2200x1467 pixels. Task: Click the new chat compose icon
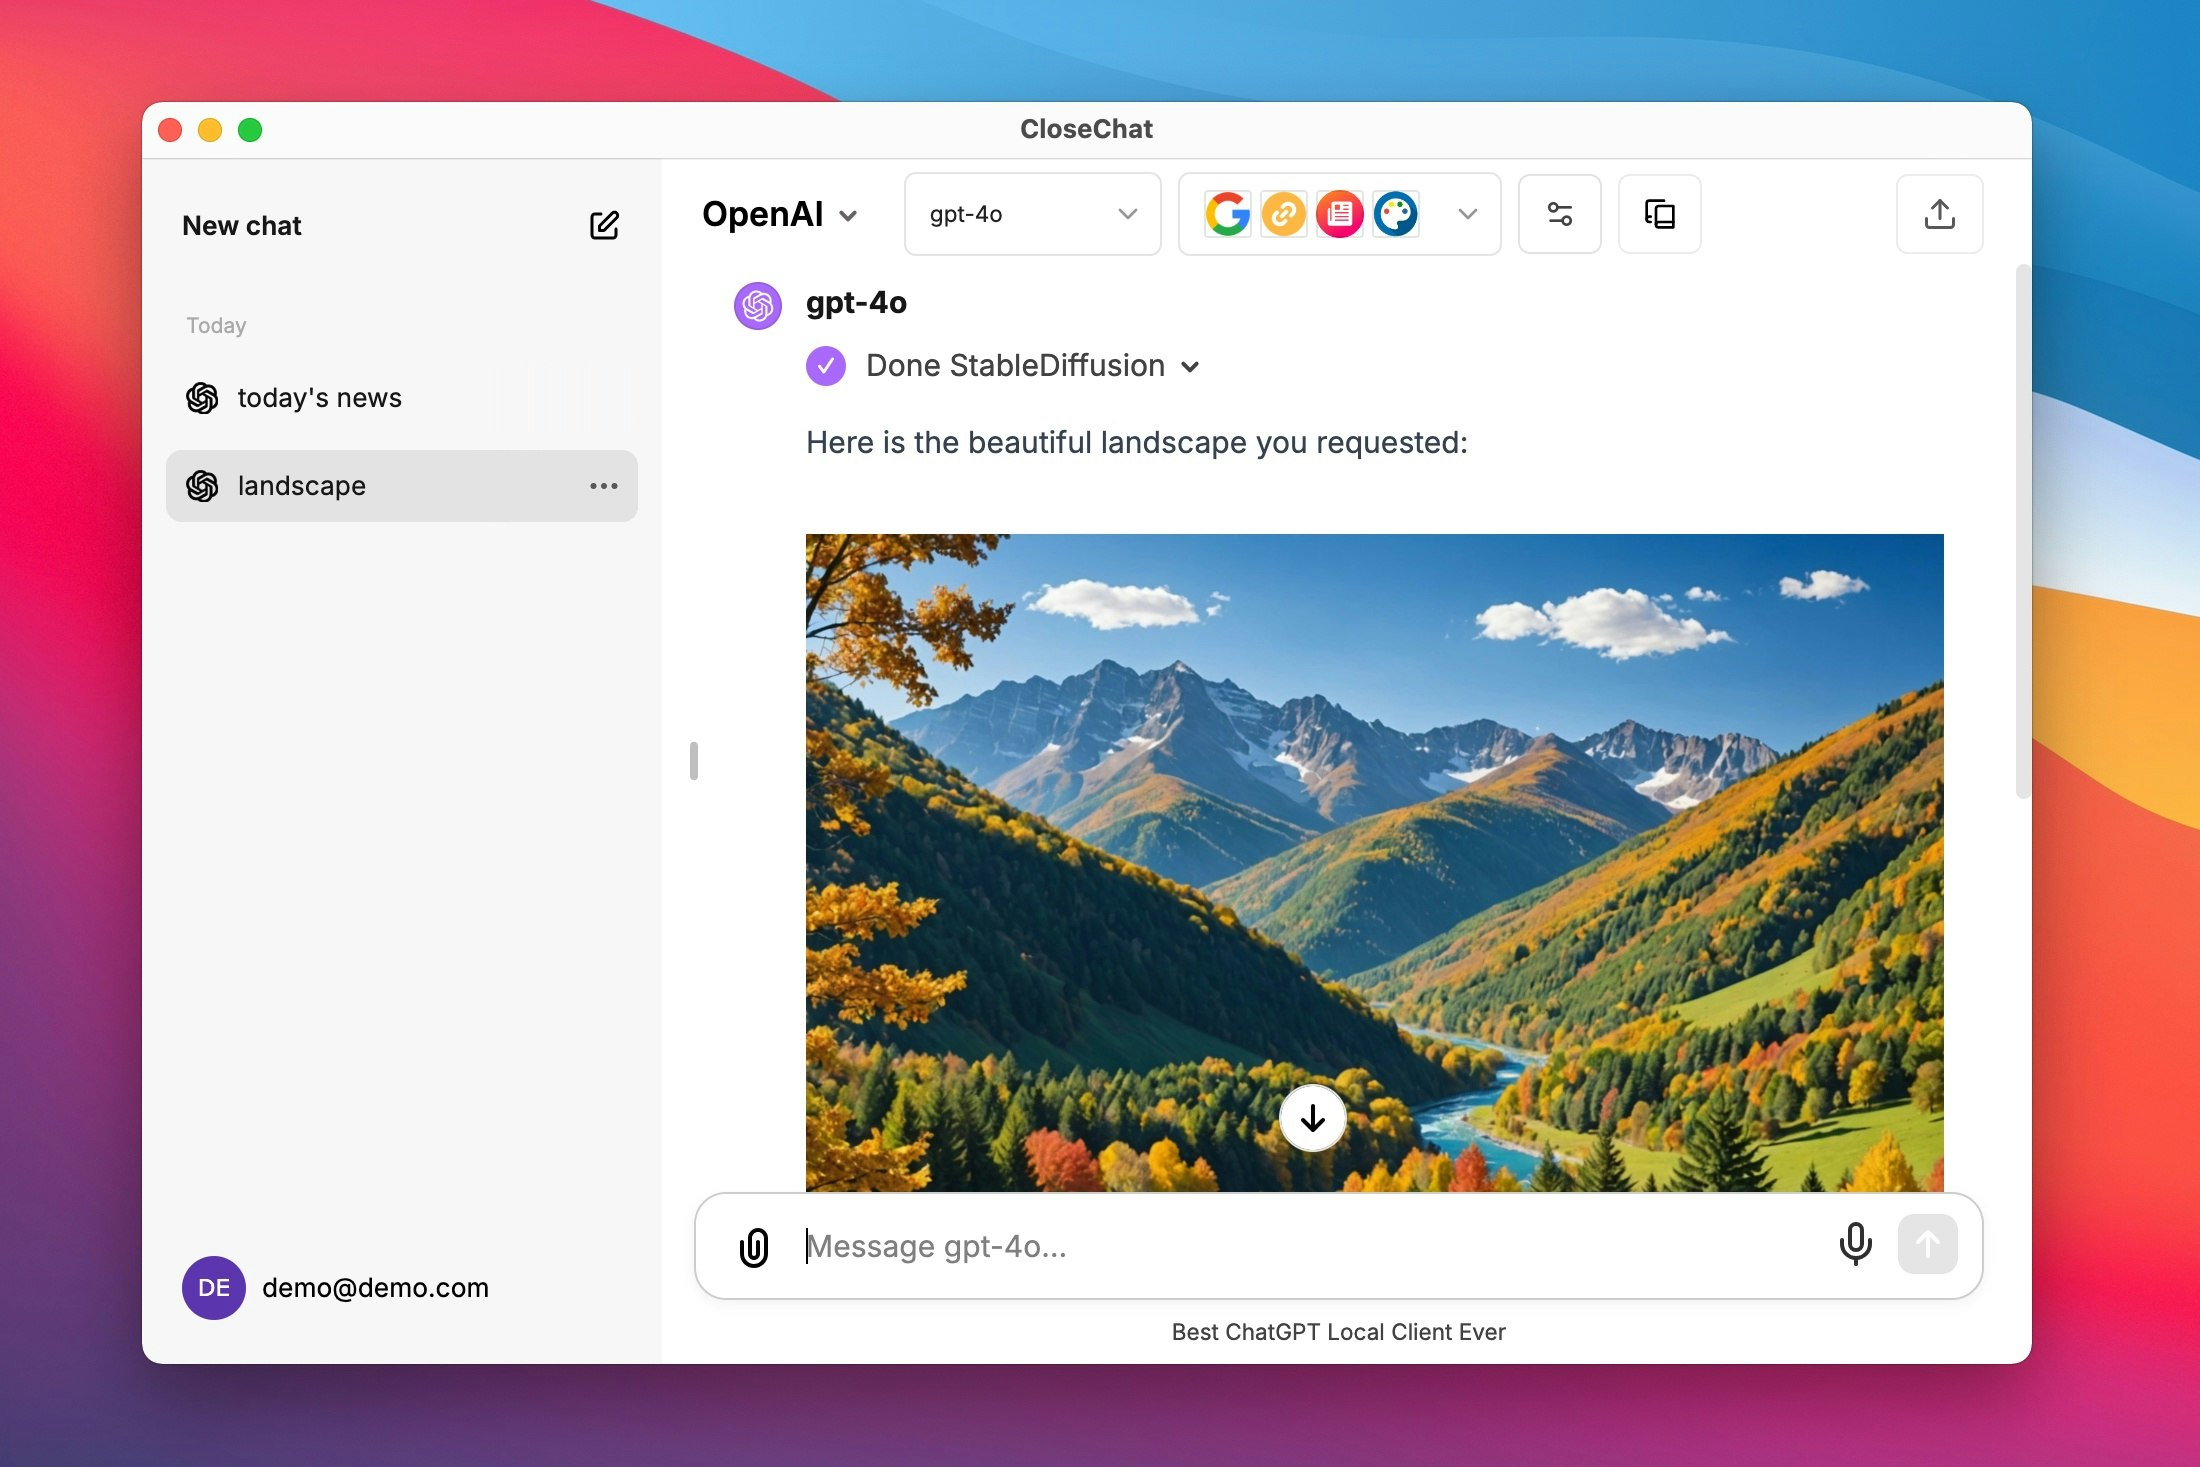[x=604, y=225]
